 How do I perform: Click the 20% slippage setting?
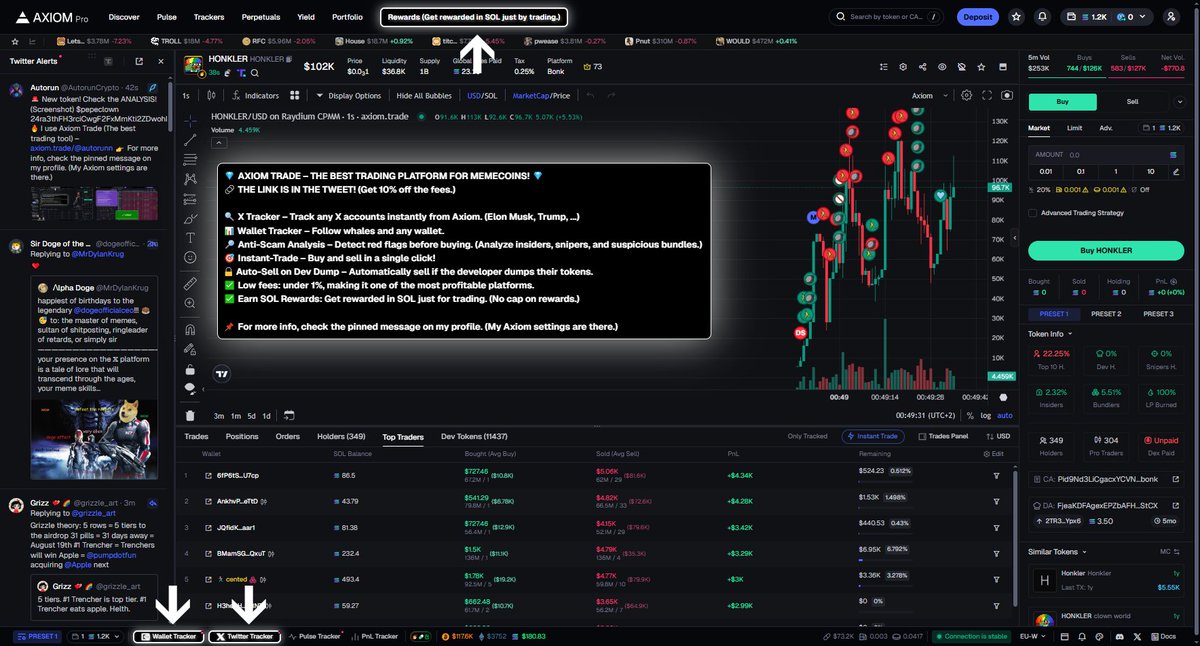click(x=1040, y=189)
